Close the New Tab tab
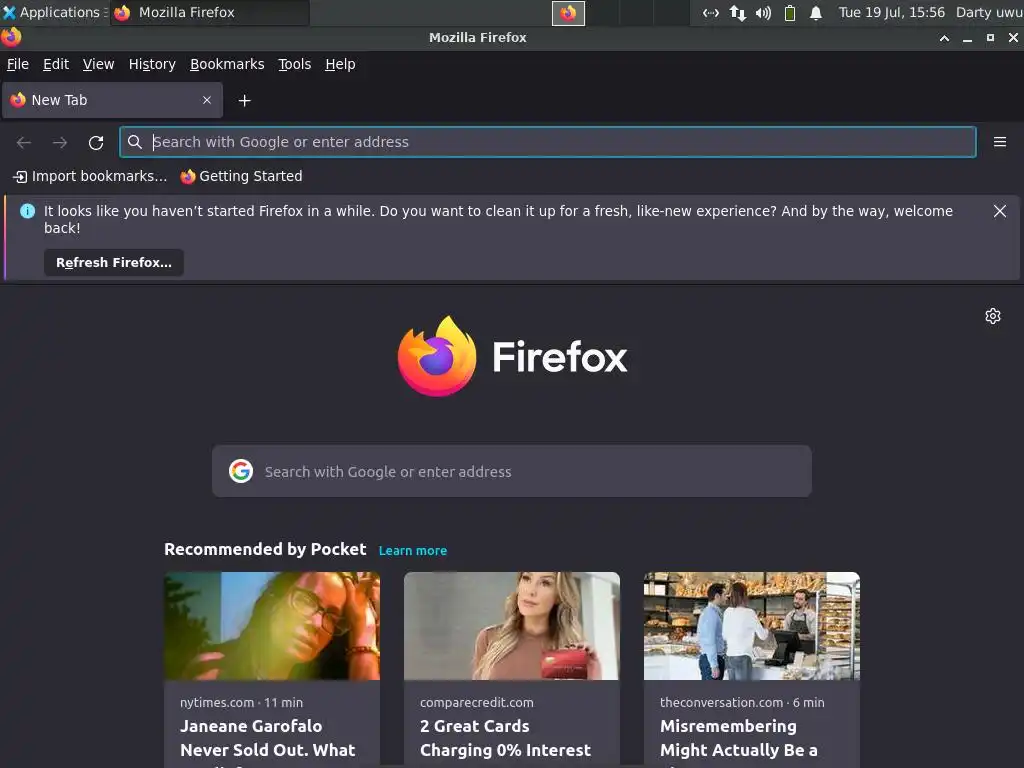 206,100
